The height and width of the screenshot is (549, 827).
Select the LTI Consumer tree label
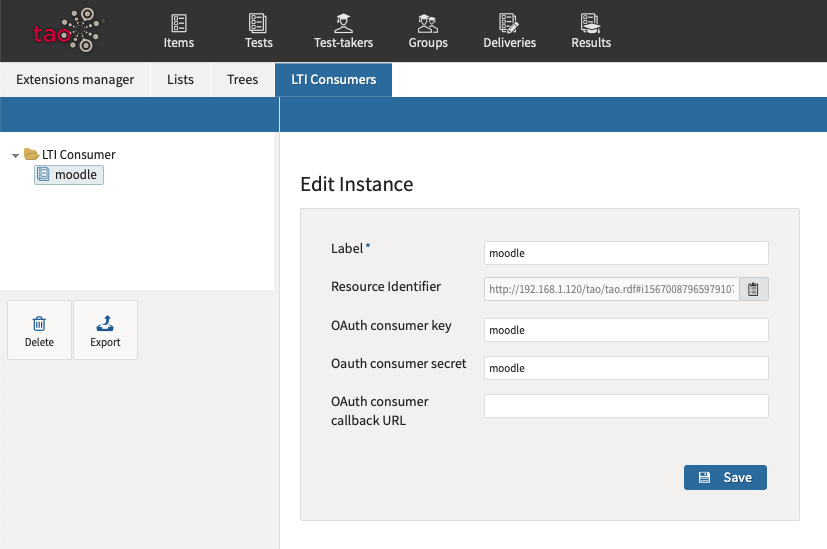[x=79, y=155]
